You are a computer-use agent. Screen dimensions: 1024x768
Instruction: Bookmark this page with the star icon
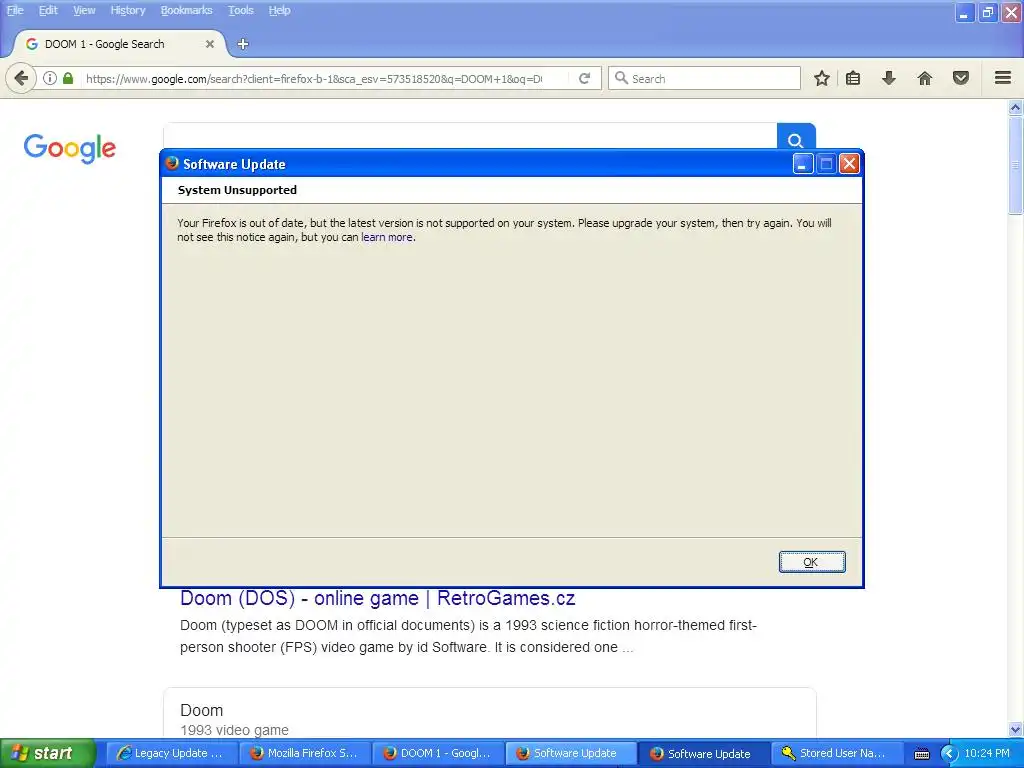tap(822, 78)
